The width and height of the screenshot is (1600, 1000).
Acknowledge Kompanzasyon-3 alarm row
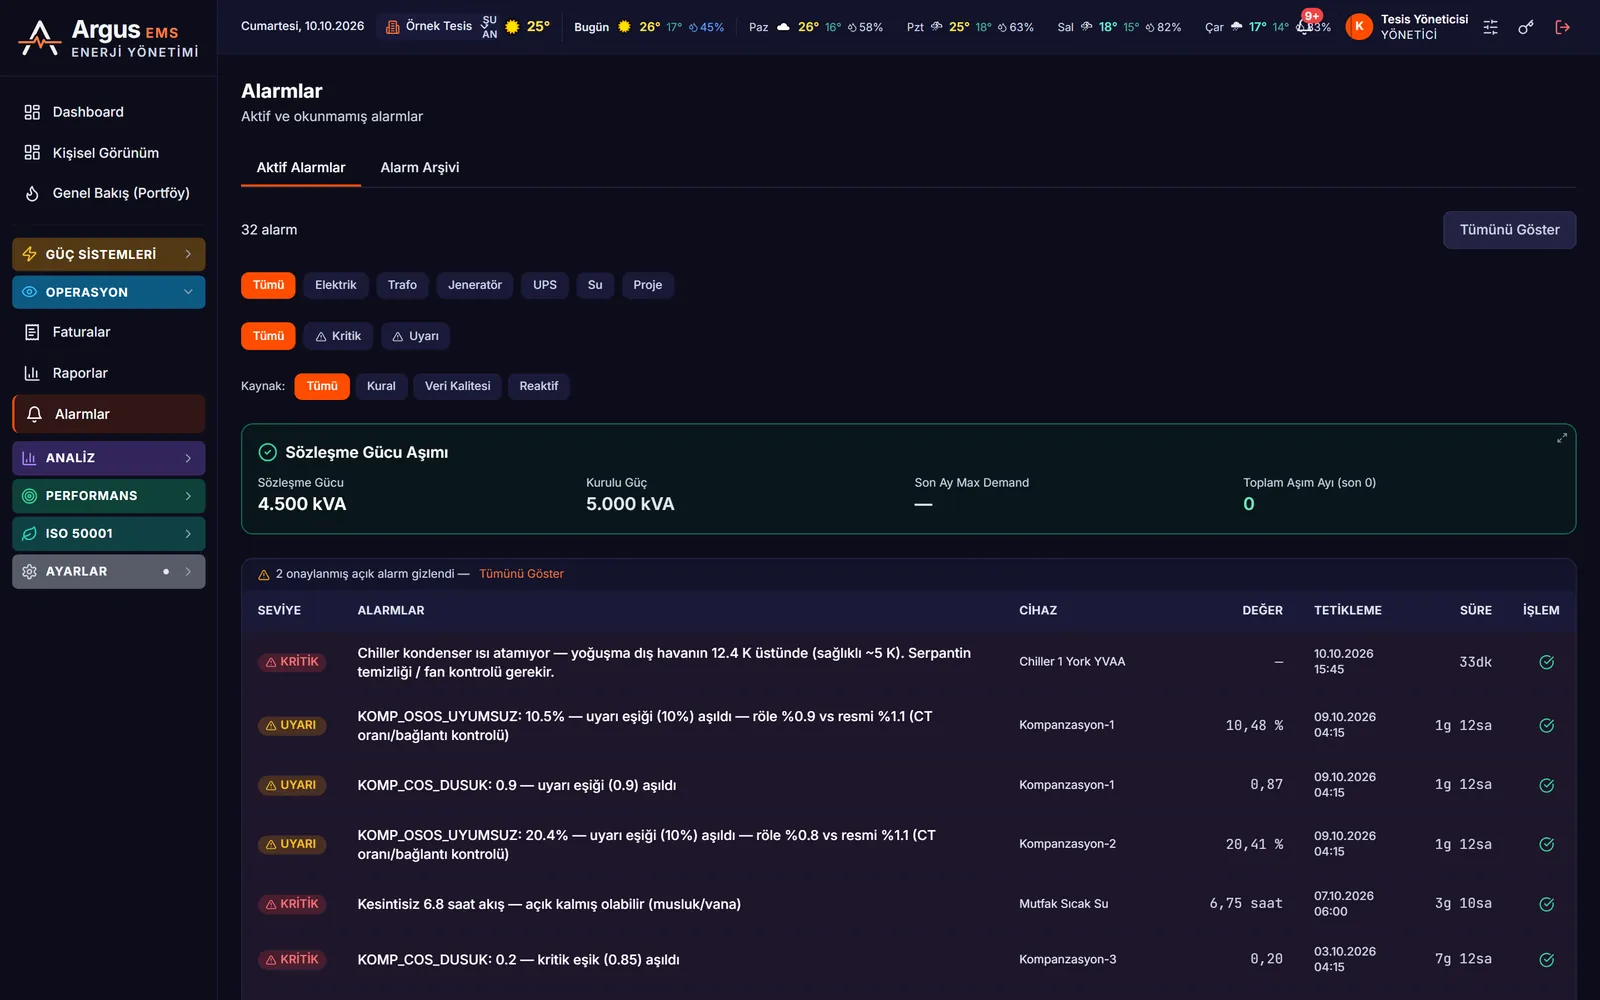point(1546,960)
